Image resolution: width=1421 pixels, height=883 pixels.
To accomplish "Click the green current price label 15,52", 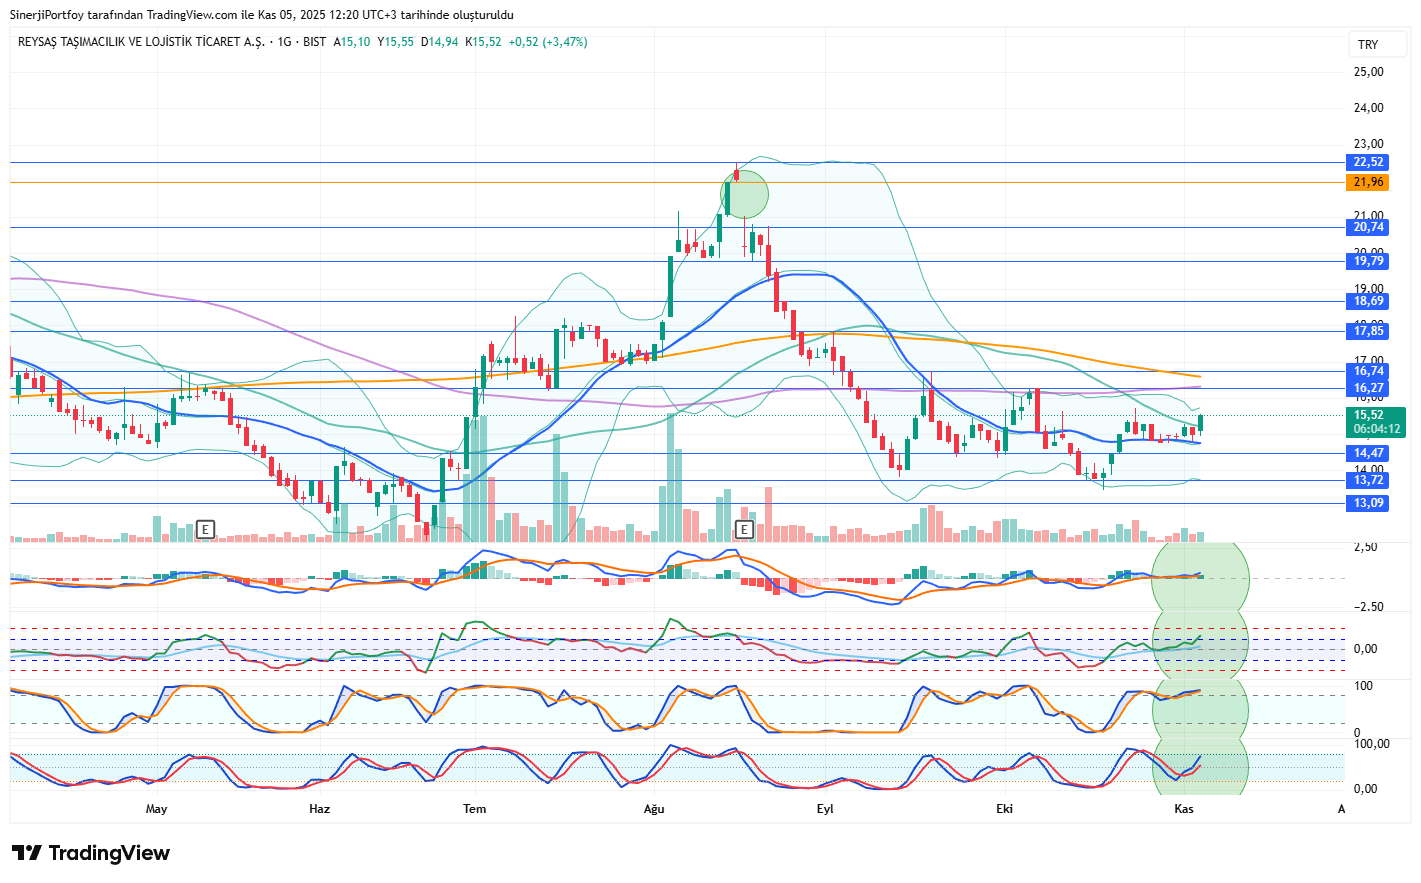I will click(x=1369, y=415).
